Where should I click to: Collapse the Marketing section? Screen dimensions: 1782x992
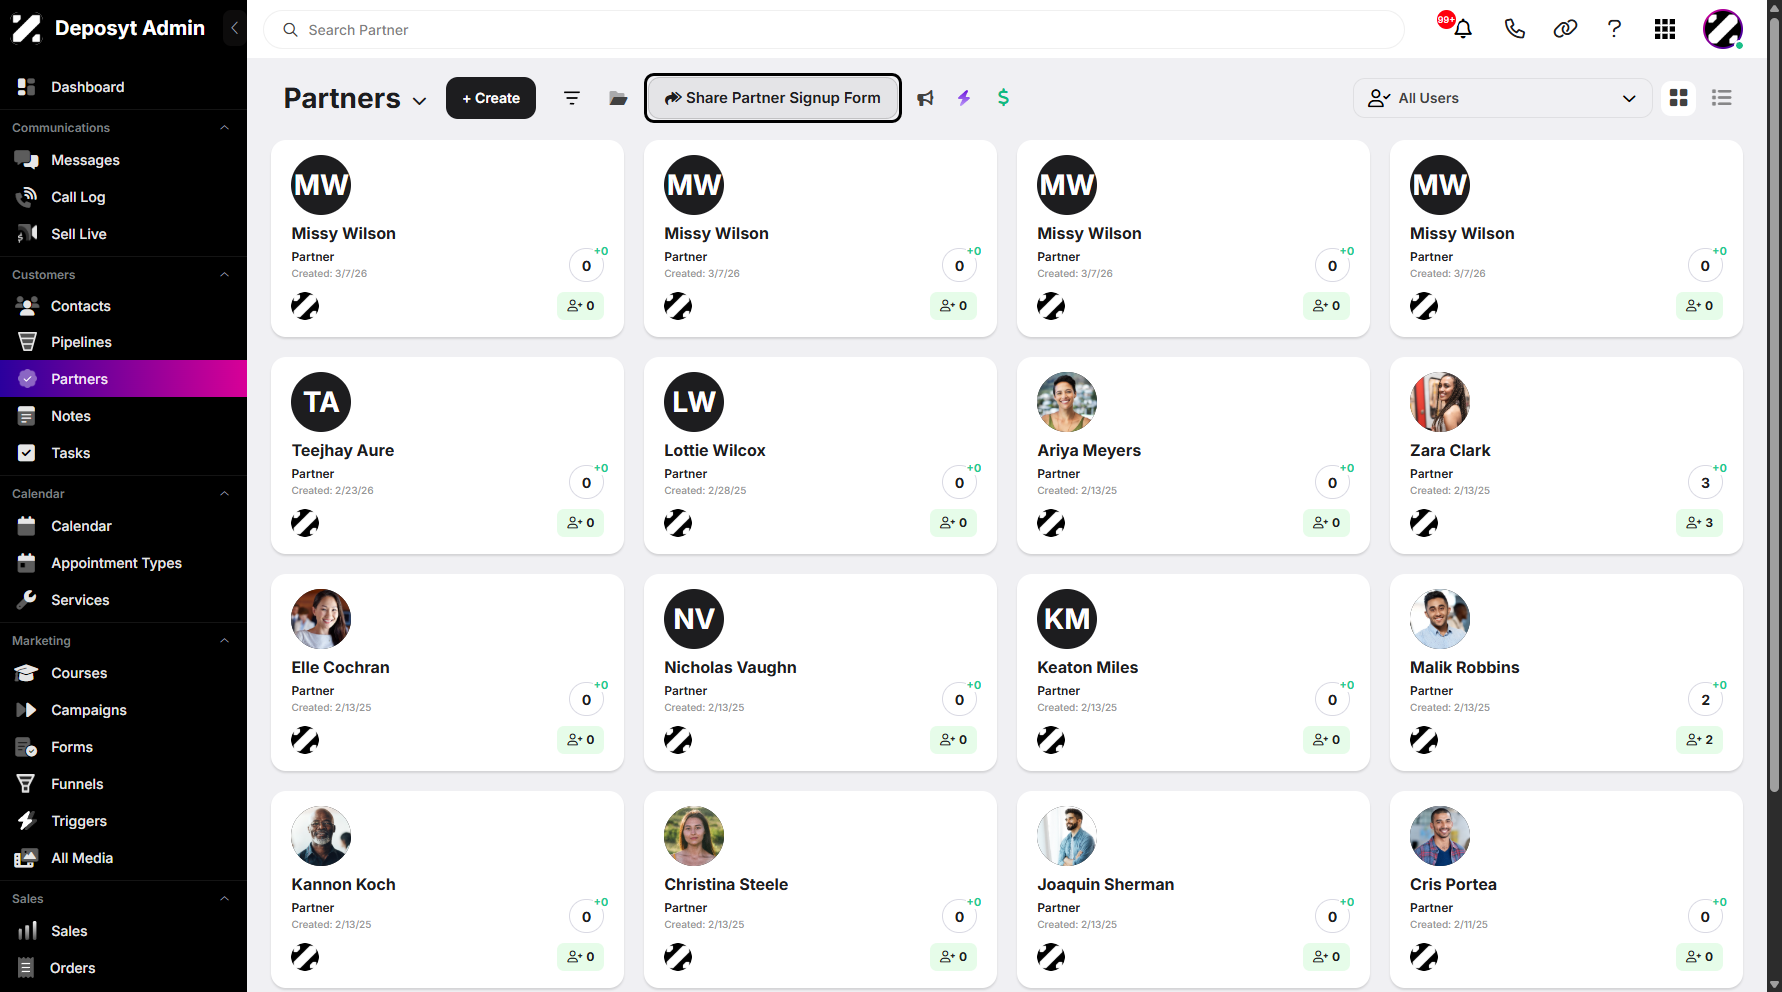click(x=224, y=641)
